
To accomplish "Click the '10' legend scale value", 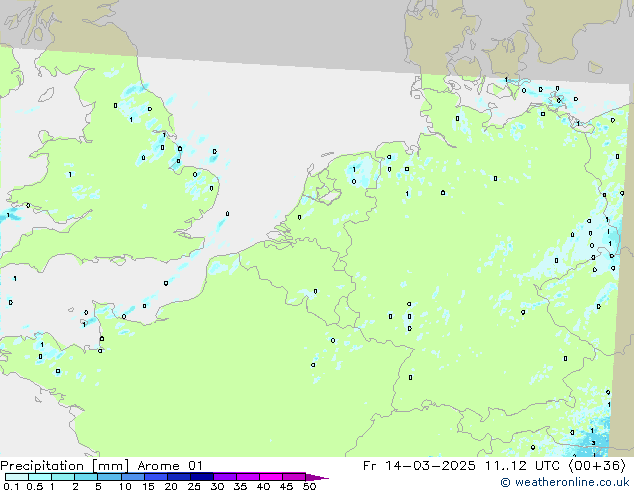I will tap(125, 486).
